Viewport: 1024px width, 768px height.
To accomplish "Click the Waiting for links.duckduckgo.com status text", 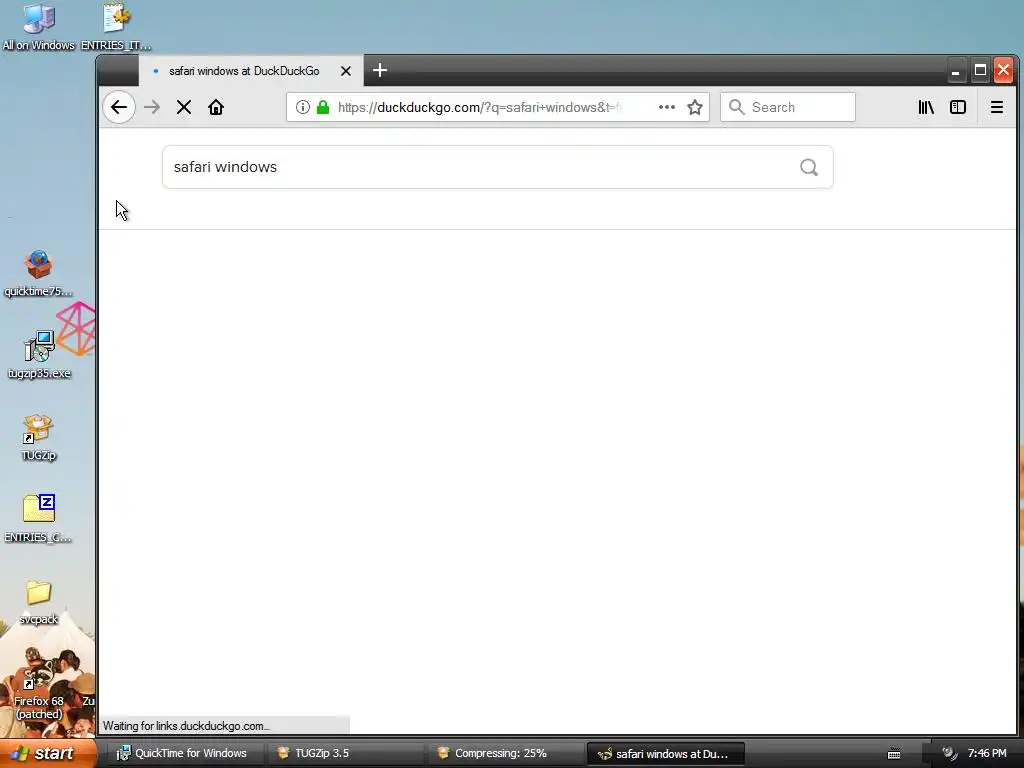I will click(186, 726).
